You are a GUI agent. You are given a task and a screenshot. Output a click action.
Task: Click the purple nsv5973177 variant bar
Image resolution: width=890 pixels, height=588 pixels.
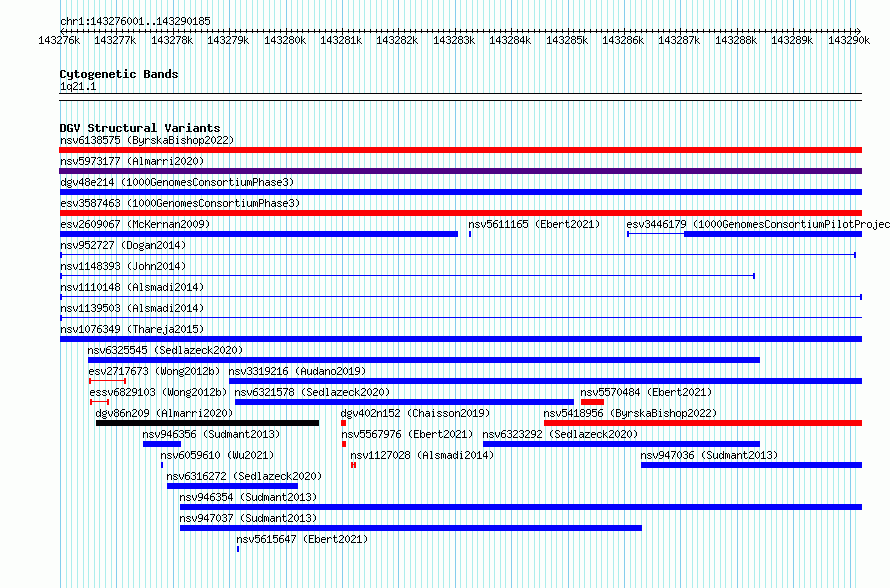click(x=460, y=171)
